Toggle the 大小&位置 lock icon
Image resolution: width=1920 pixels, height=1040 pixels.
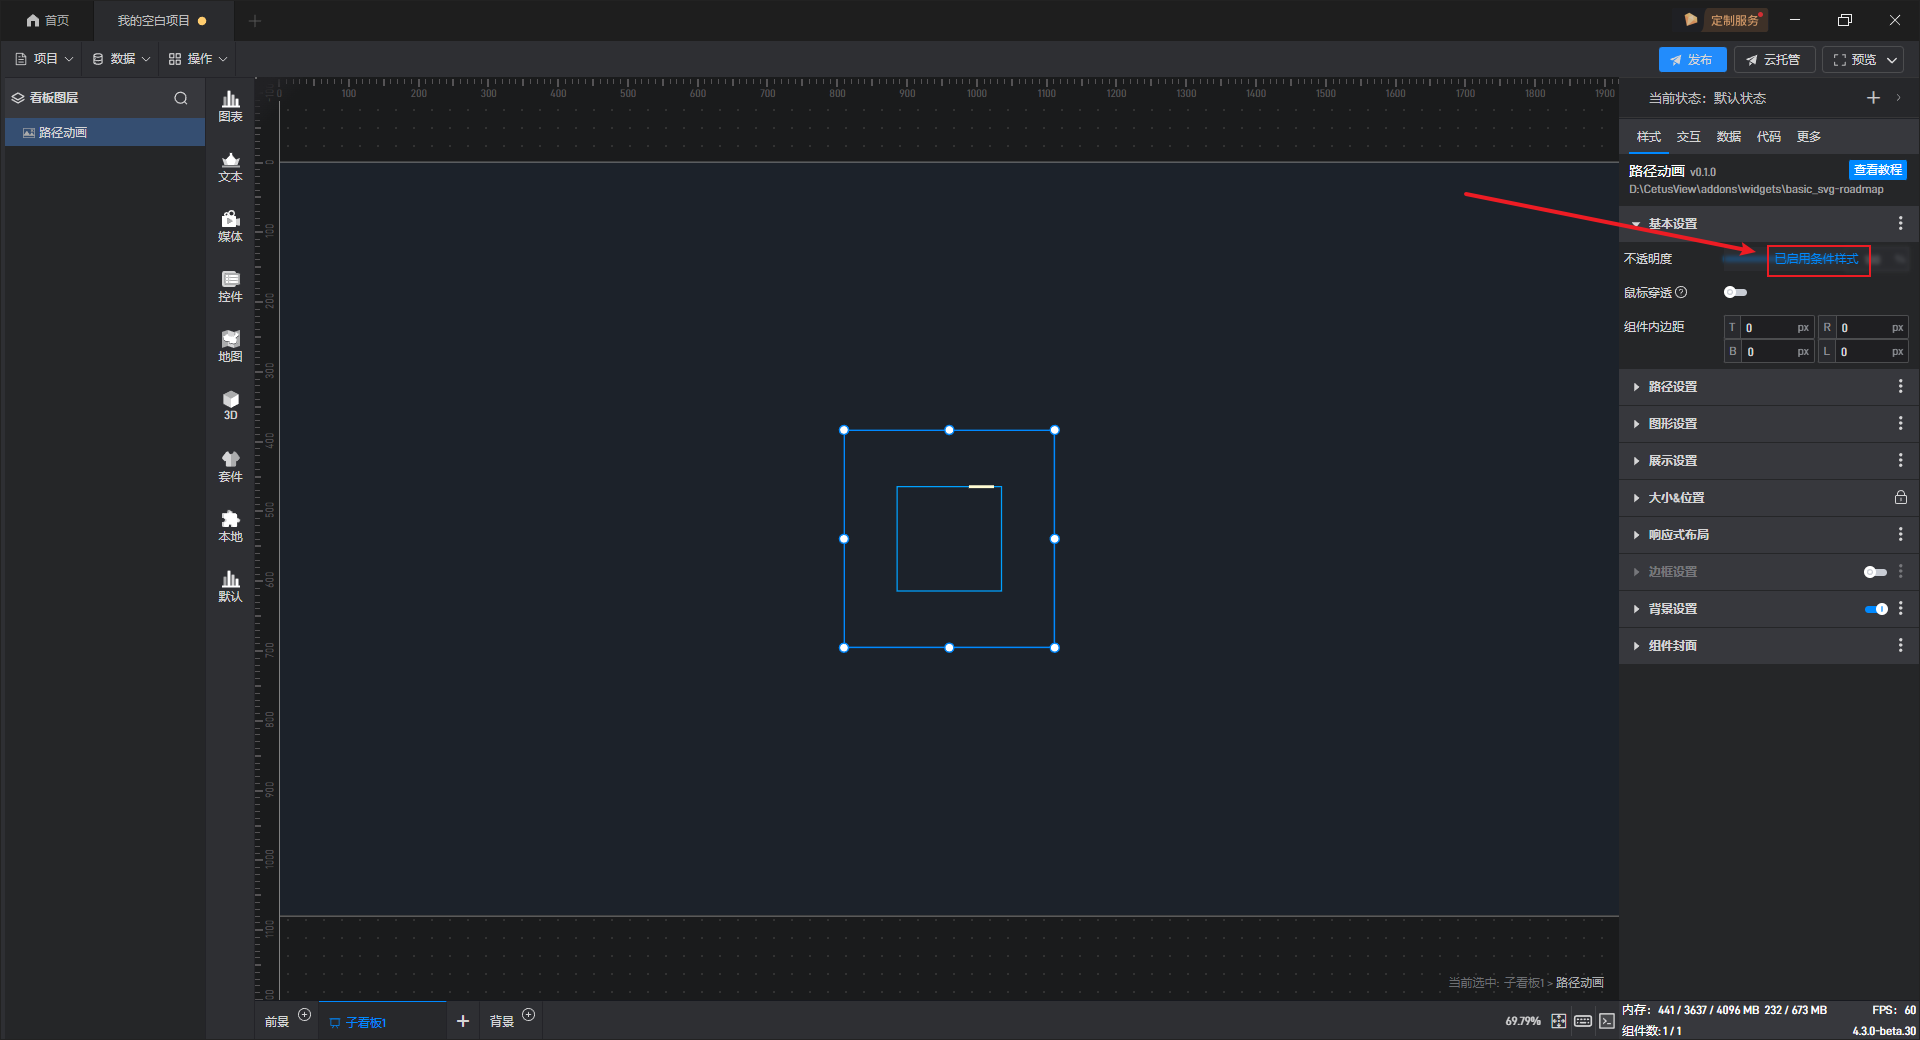[1900, 498]
